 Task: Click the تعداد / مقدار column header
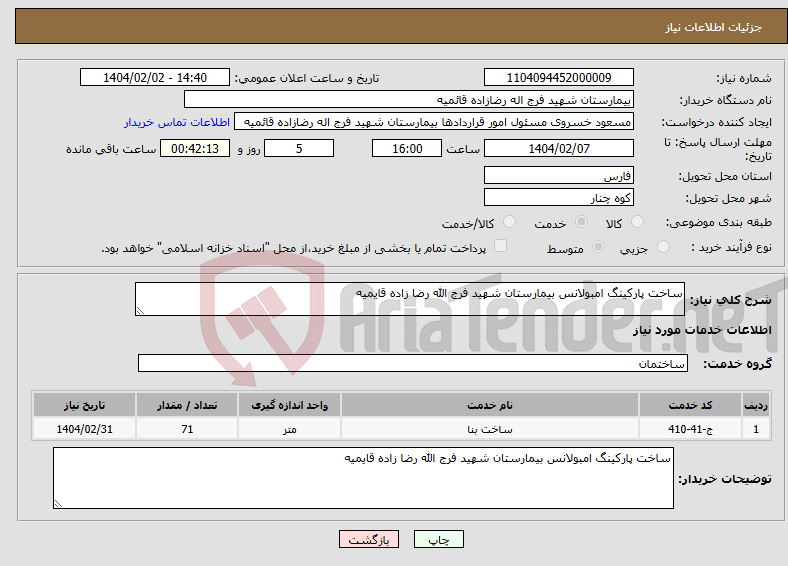pyautogui.click(x=186, y=405)
